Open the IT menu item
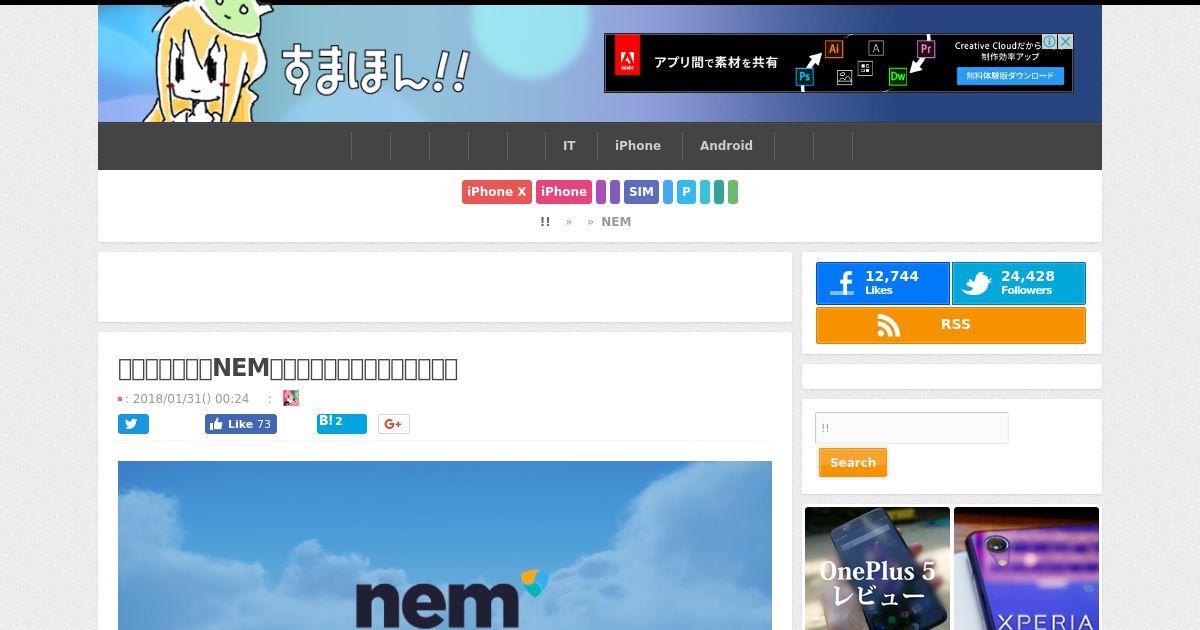 coord(569,146)
